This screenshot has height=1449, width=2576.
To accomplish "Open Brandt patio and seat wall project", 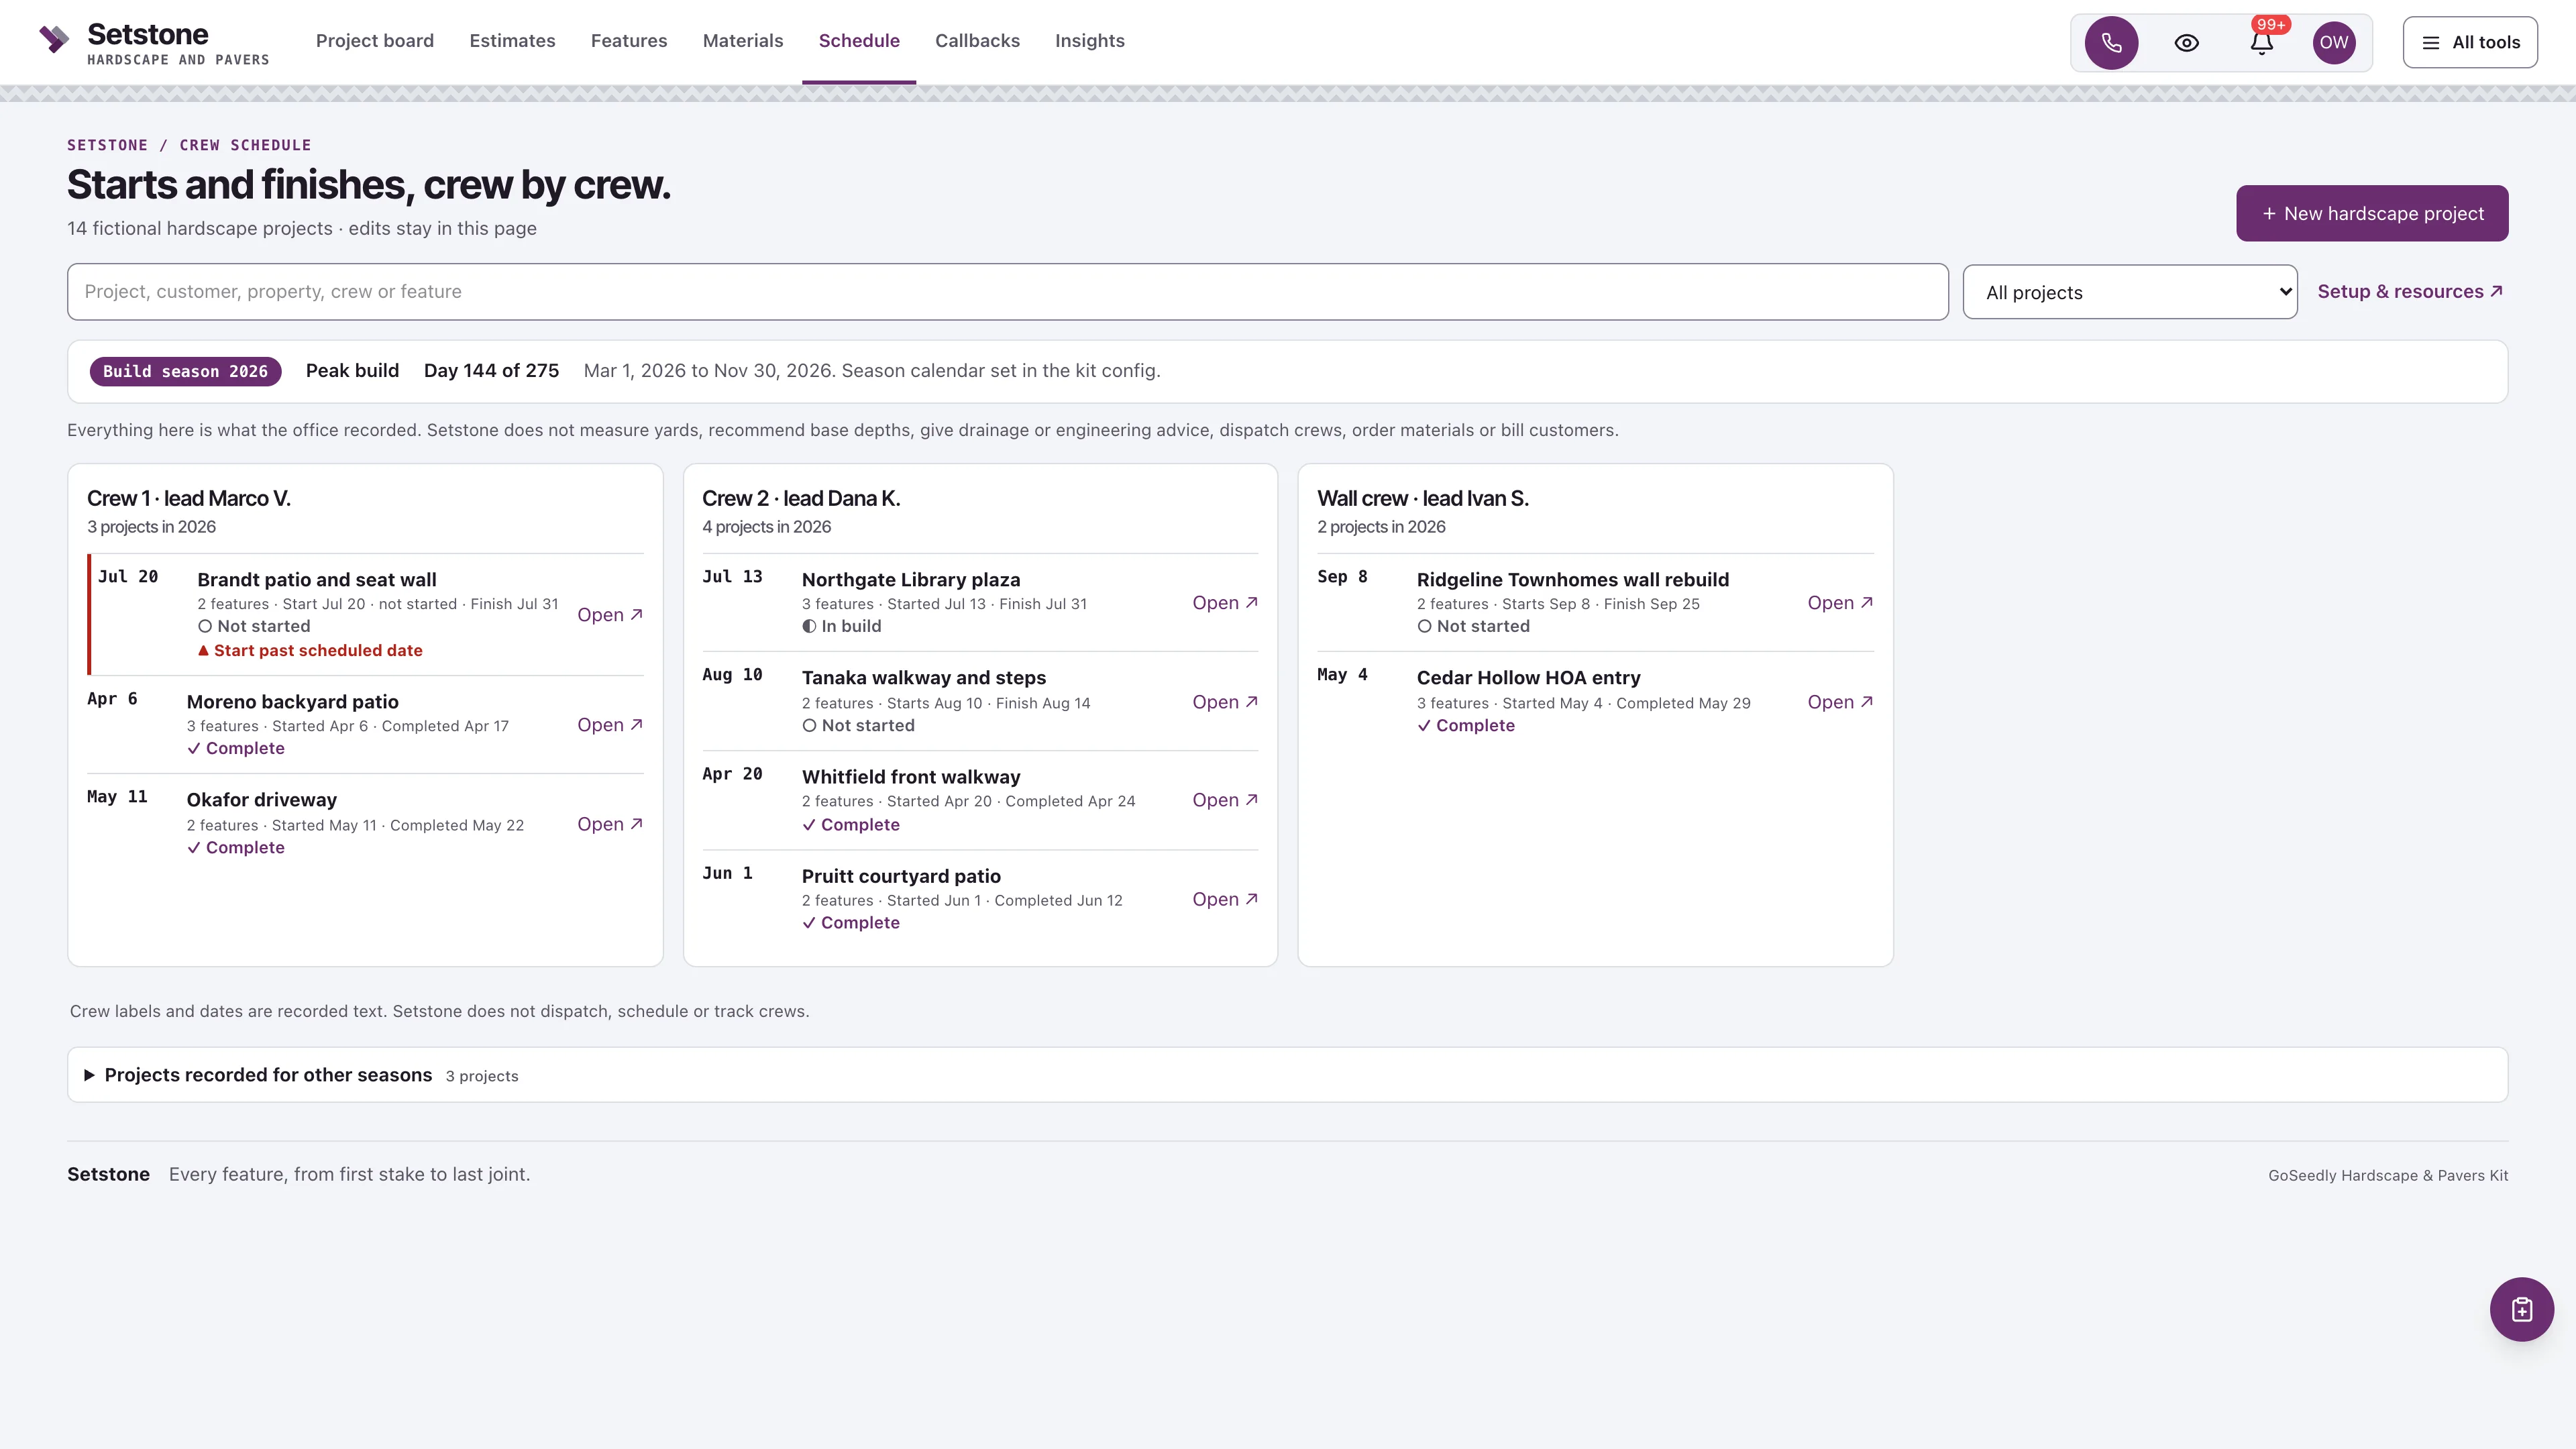I will 609,615.
